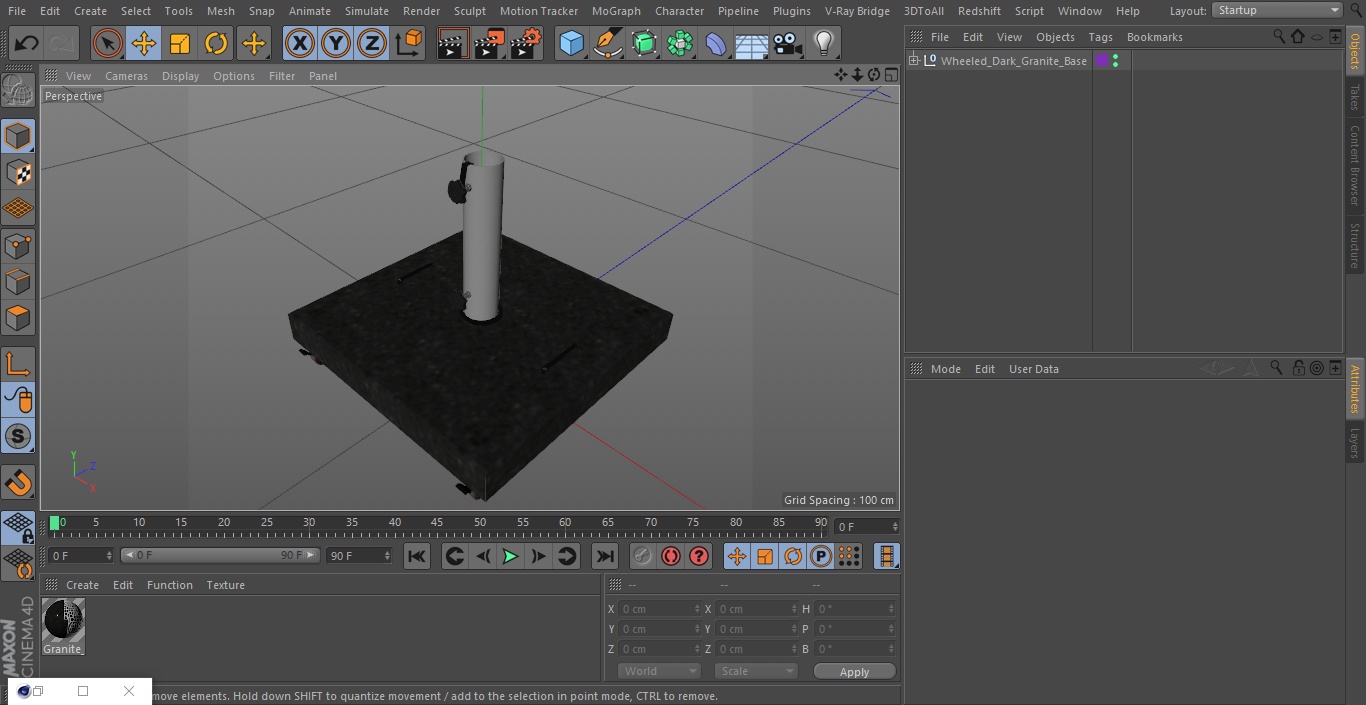
Task: Activate the Scale tool
Action: tap(180, 44)
